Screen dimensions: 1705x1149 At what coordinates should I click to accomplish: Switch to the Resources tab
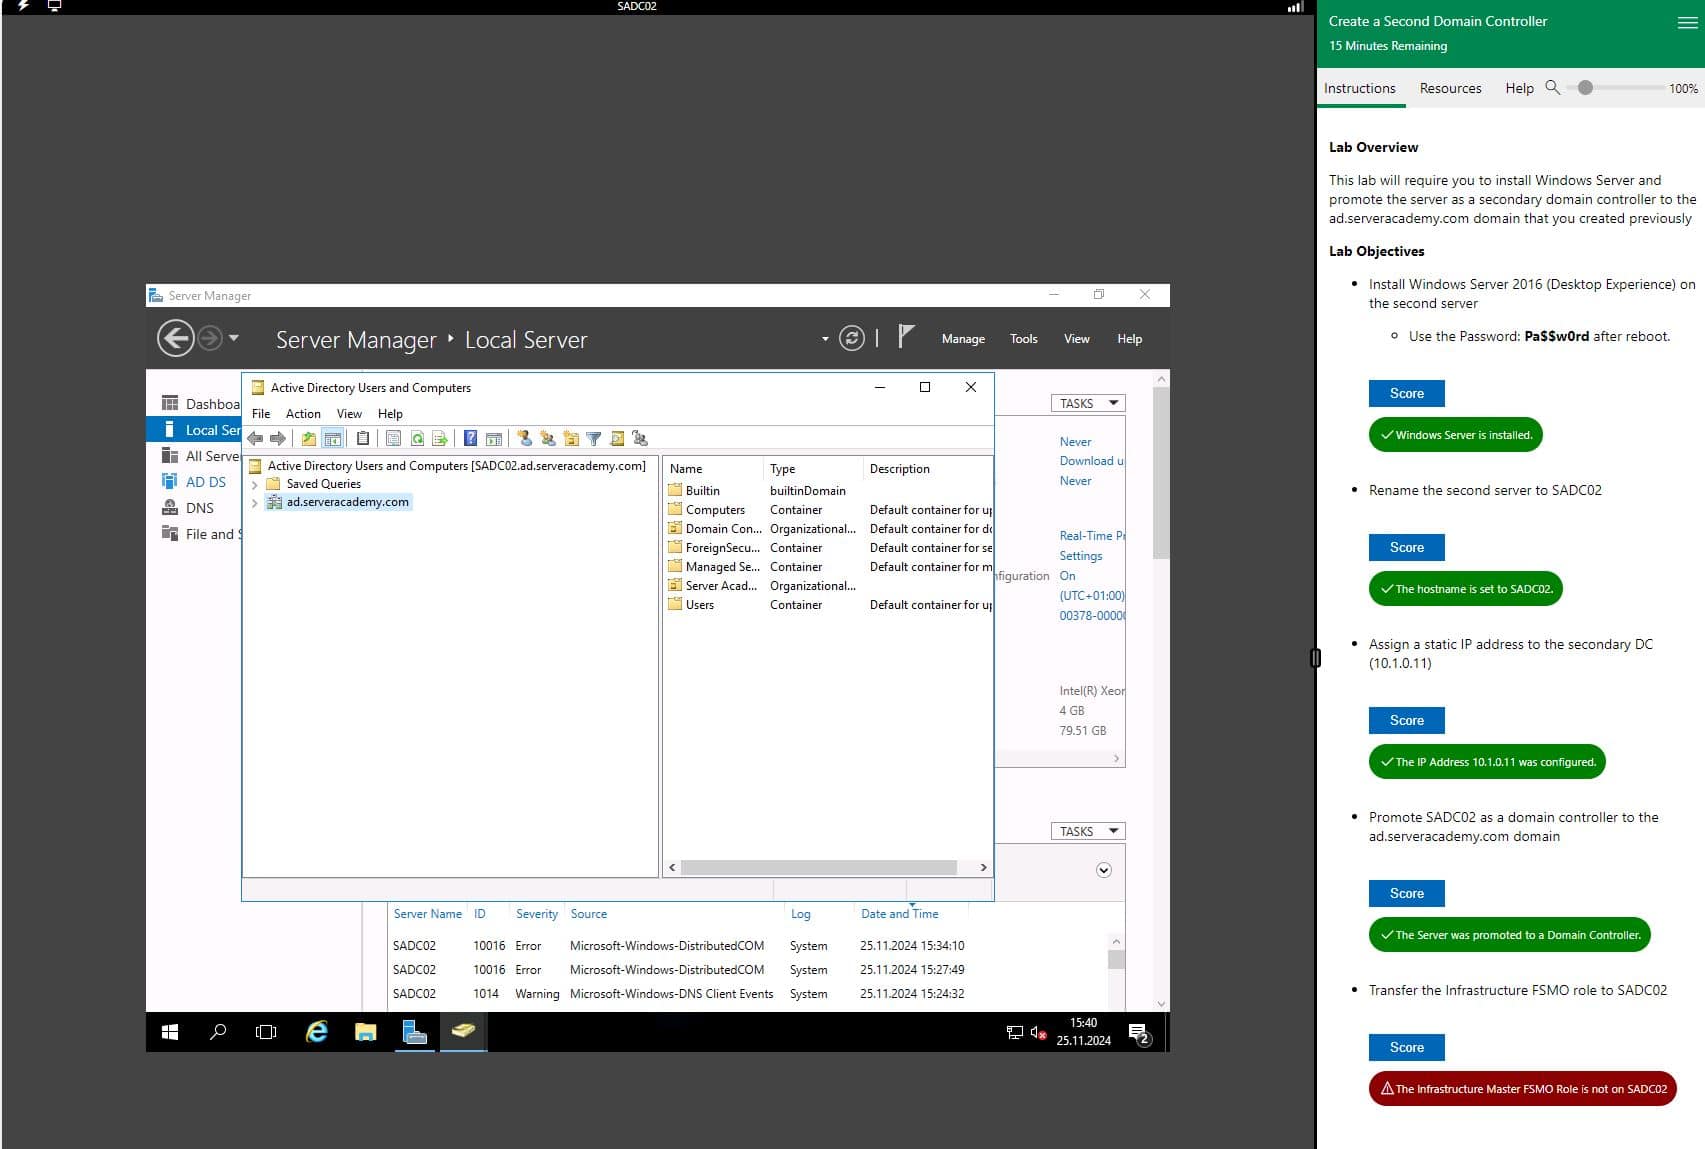pos(1450,88)
